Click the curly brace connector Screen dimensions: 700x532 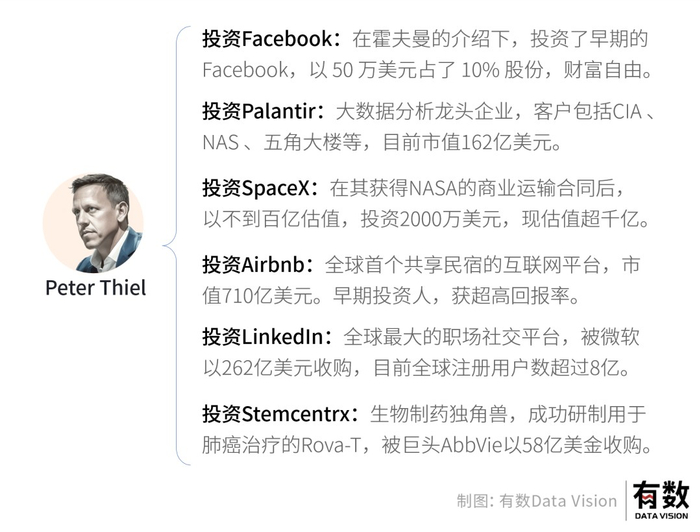[x=177, y=245]
